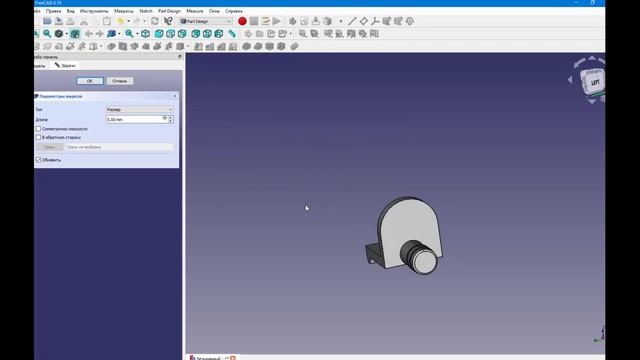Click the refresh recompute icon
This screenshot has width=640, height=360.
pyautogui.click(x=155, y=21)
